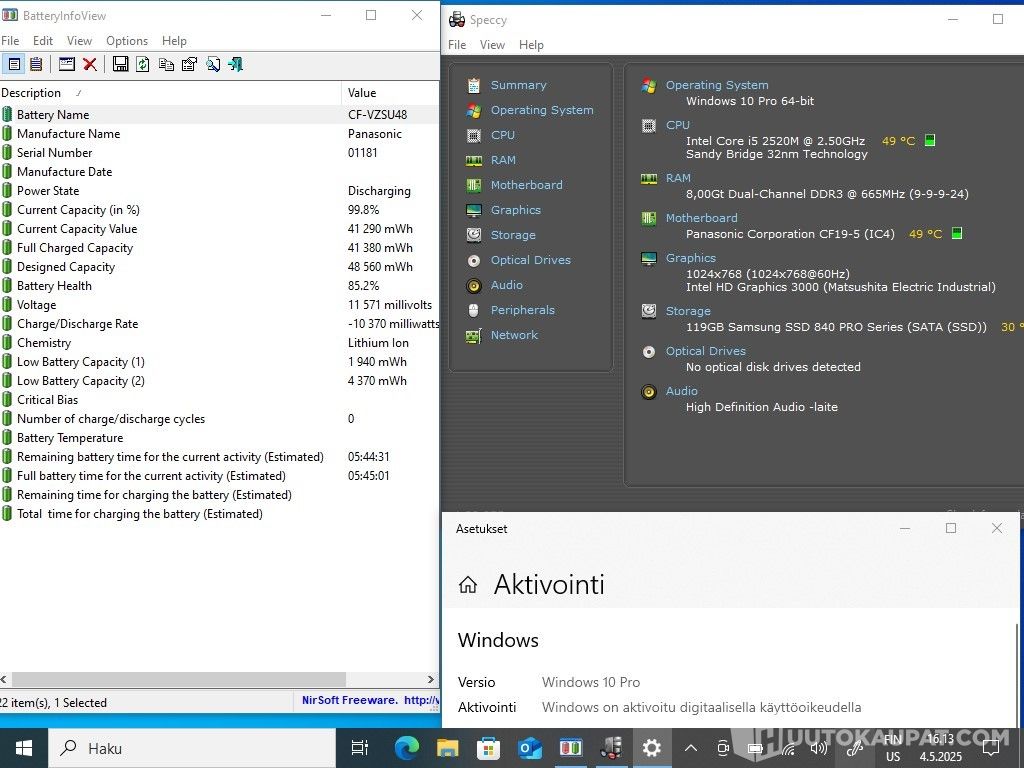Click the Description column header to sort
The width and height of the screenshot is (1024, 768).
tap(170, 93)
